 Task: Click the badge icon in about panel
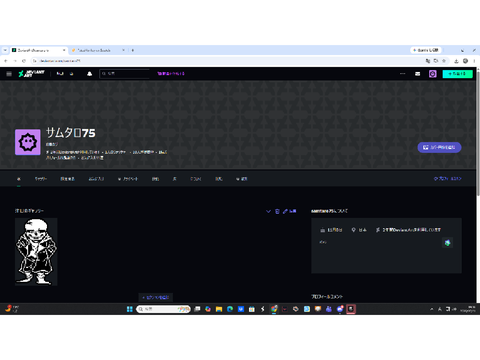(447, 243)
